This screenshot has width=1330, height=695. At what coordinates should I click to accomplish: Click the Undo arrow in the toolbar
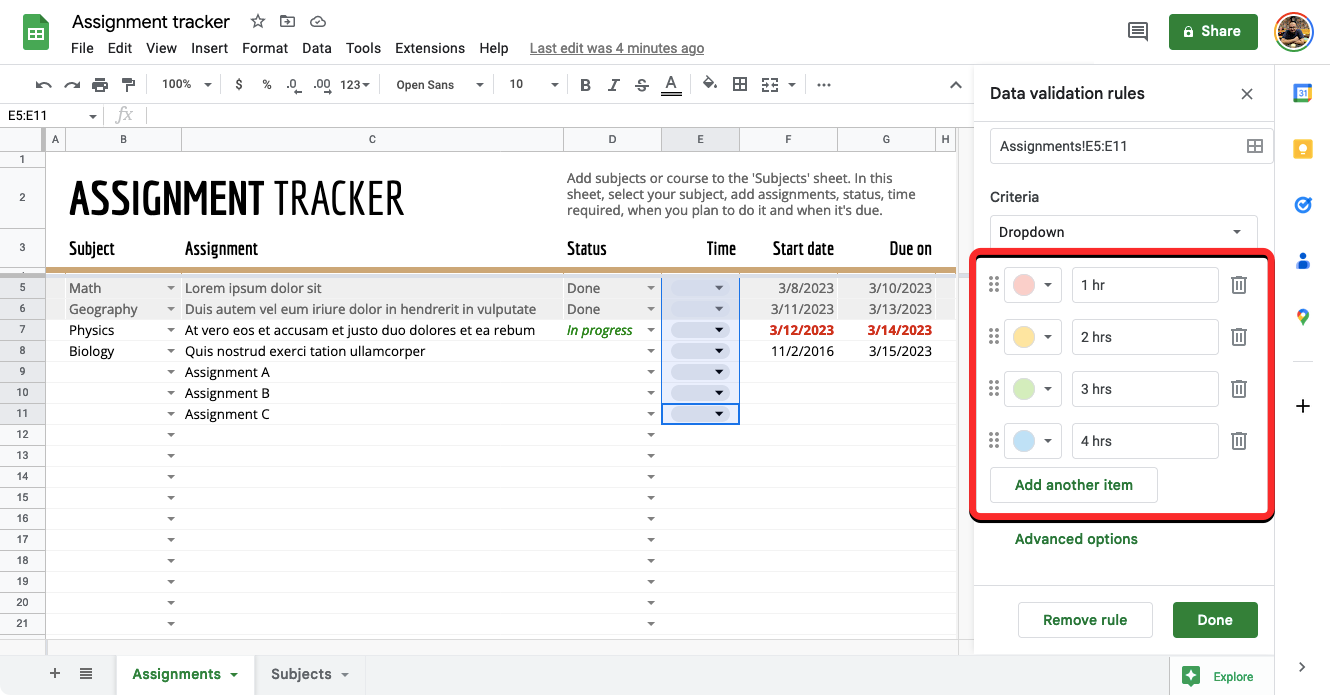click(x=43, y=85)
